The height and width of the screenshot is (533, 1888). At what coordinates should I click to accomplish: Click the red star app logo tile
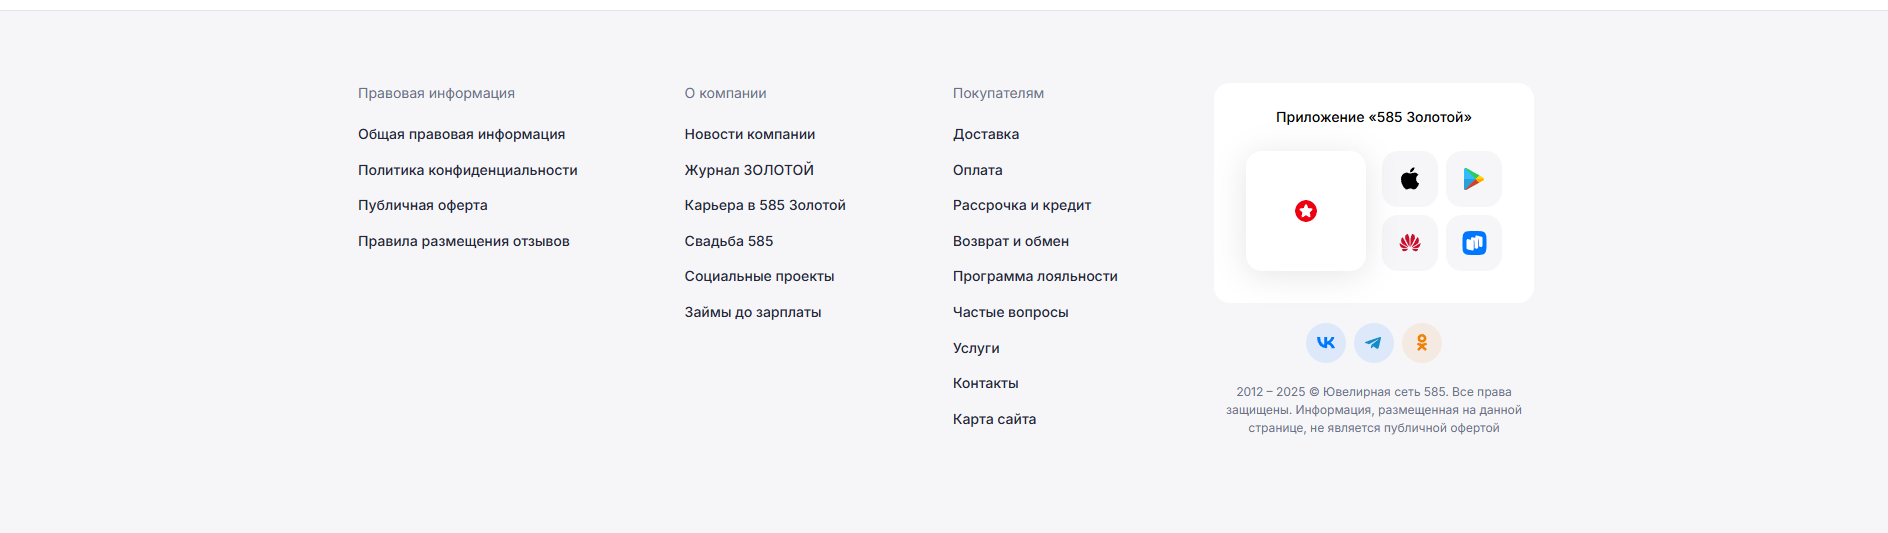click(1306, 211)
